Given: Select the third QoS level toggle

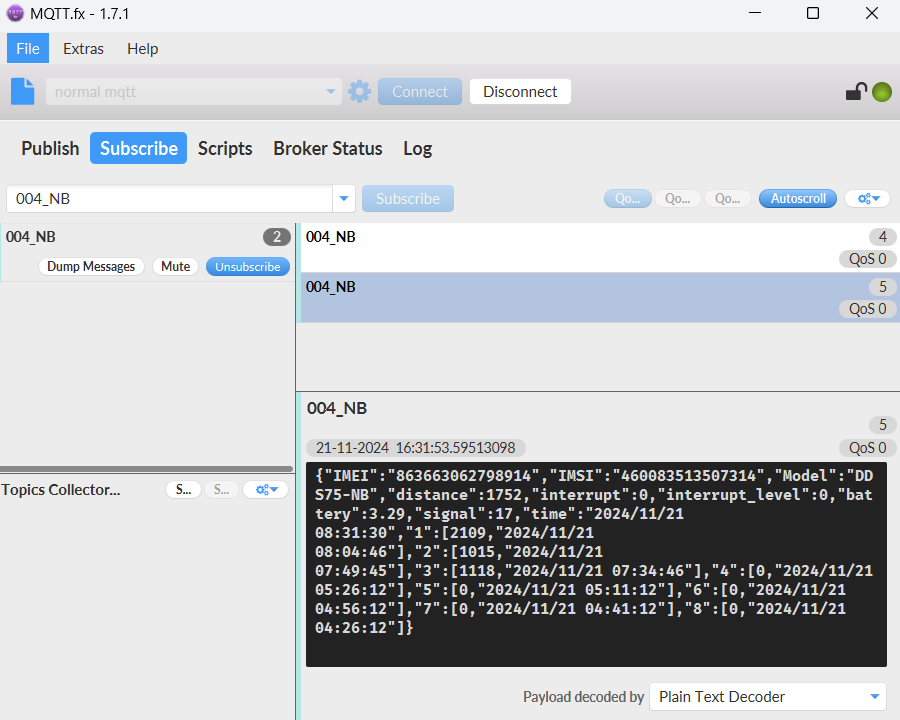Looking at the screenshot, I should pyautogui.click(x=728, y=199).
